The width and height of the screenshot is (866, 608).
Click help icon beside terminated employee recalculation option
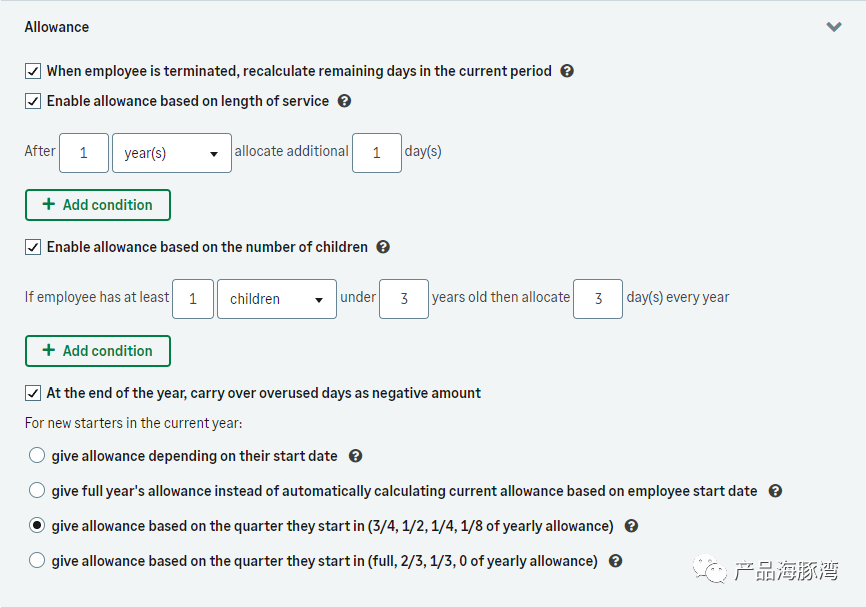point(567,71)
